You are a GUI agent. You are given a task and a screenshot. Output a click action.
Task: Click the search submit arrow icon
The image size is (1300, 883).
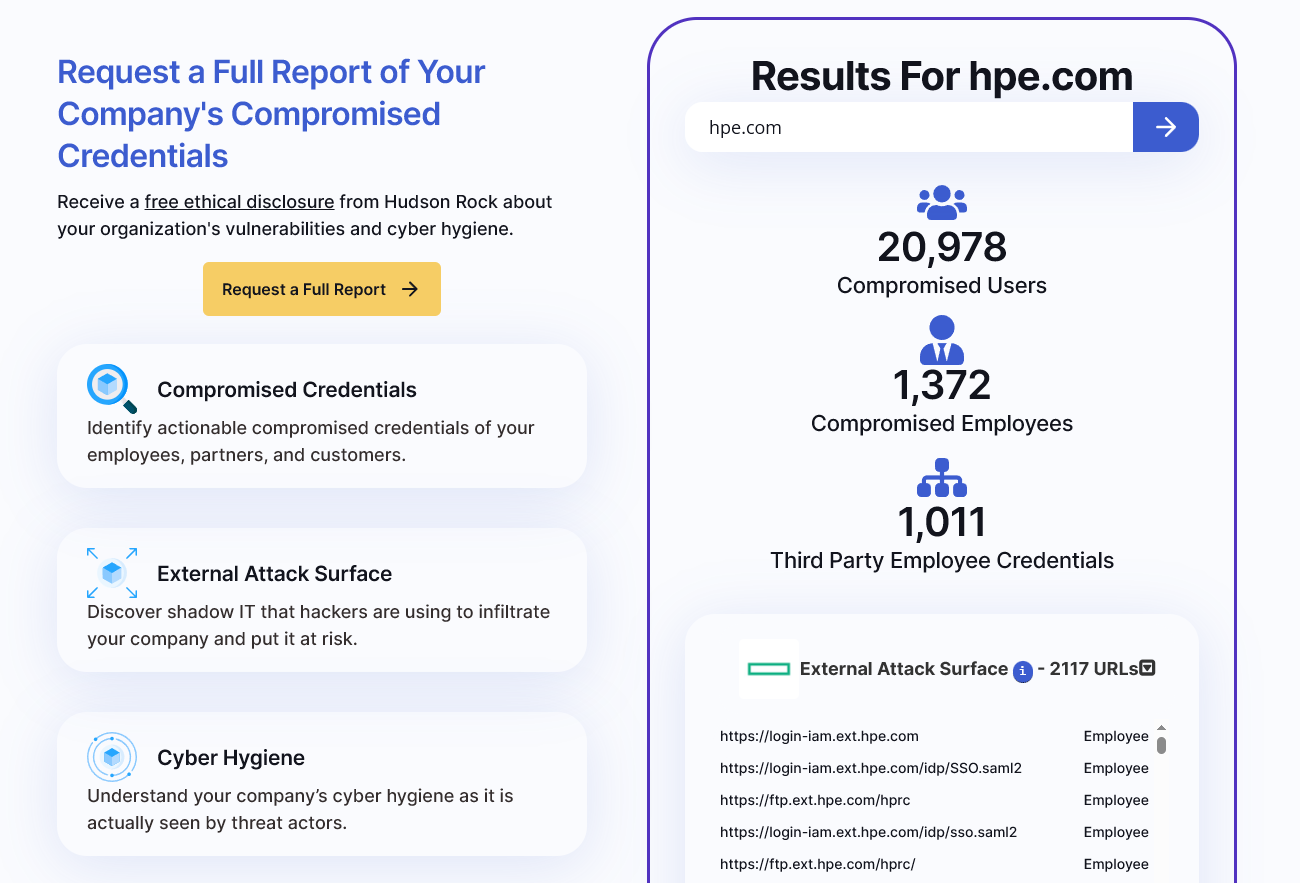pos(1166,127)
